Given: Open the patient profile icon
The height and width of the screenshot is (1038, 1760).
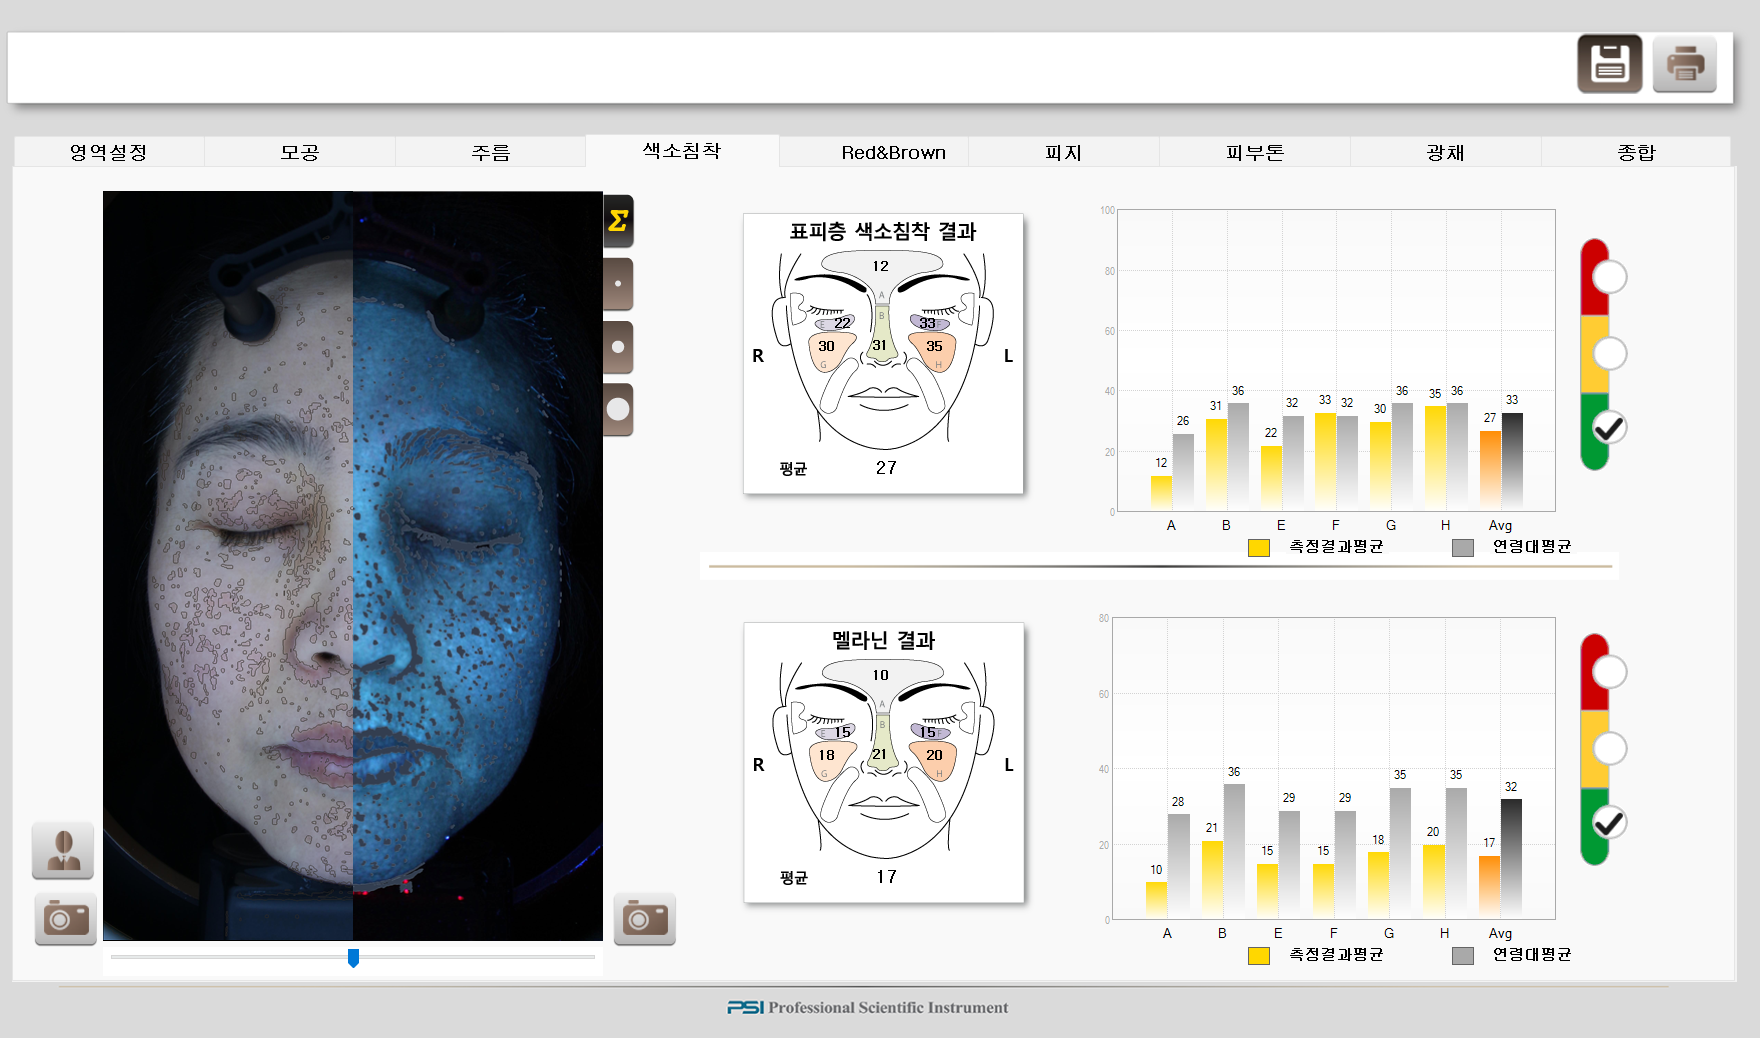Looking at the screenshot, I should 63,850.
